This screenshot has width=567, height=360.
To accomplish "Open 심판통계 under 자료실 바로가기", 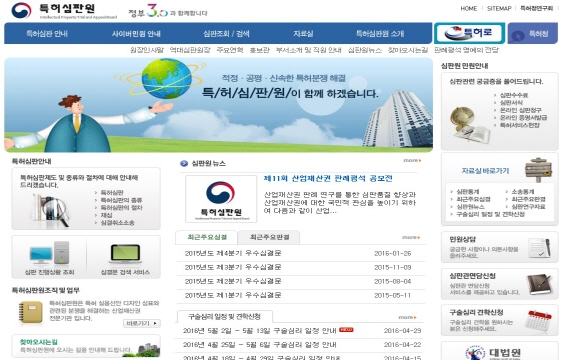I will [x=468, y=192].
